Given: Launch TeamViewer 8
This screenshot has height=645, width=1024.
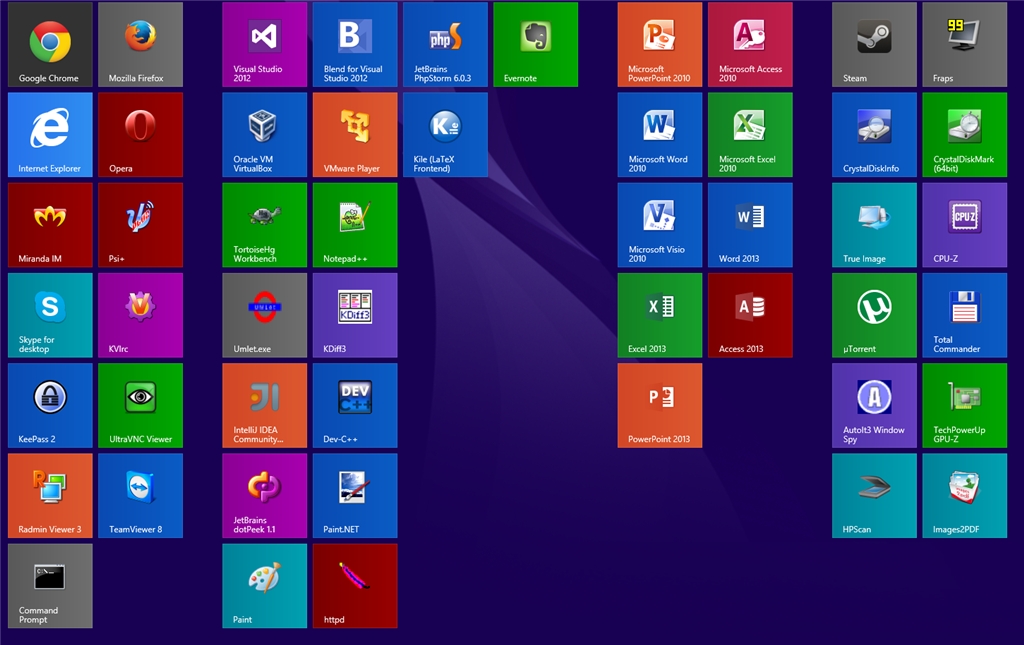Looking at the screenshot, I should pos(140,495).
